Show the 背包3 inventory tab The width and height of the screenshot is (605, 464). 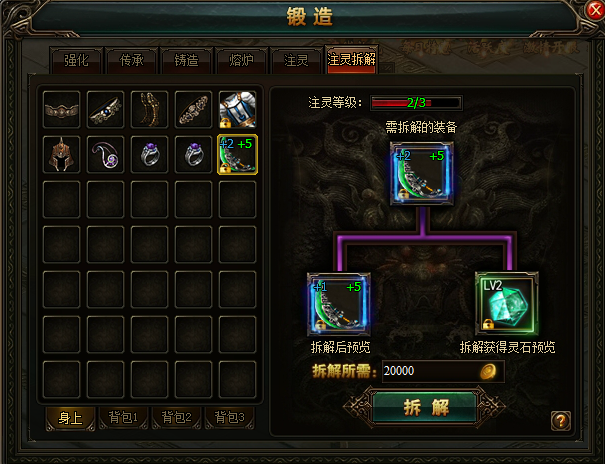click(230, 417)
